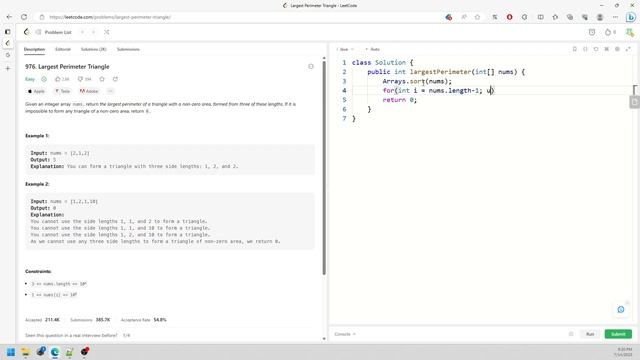640x360 pixels.
Task: Switch to the Editorial tab
Action: tap(63, 49)
